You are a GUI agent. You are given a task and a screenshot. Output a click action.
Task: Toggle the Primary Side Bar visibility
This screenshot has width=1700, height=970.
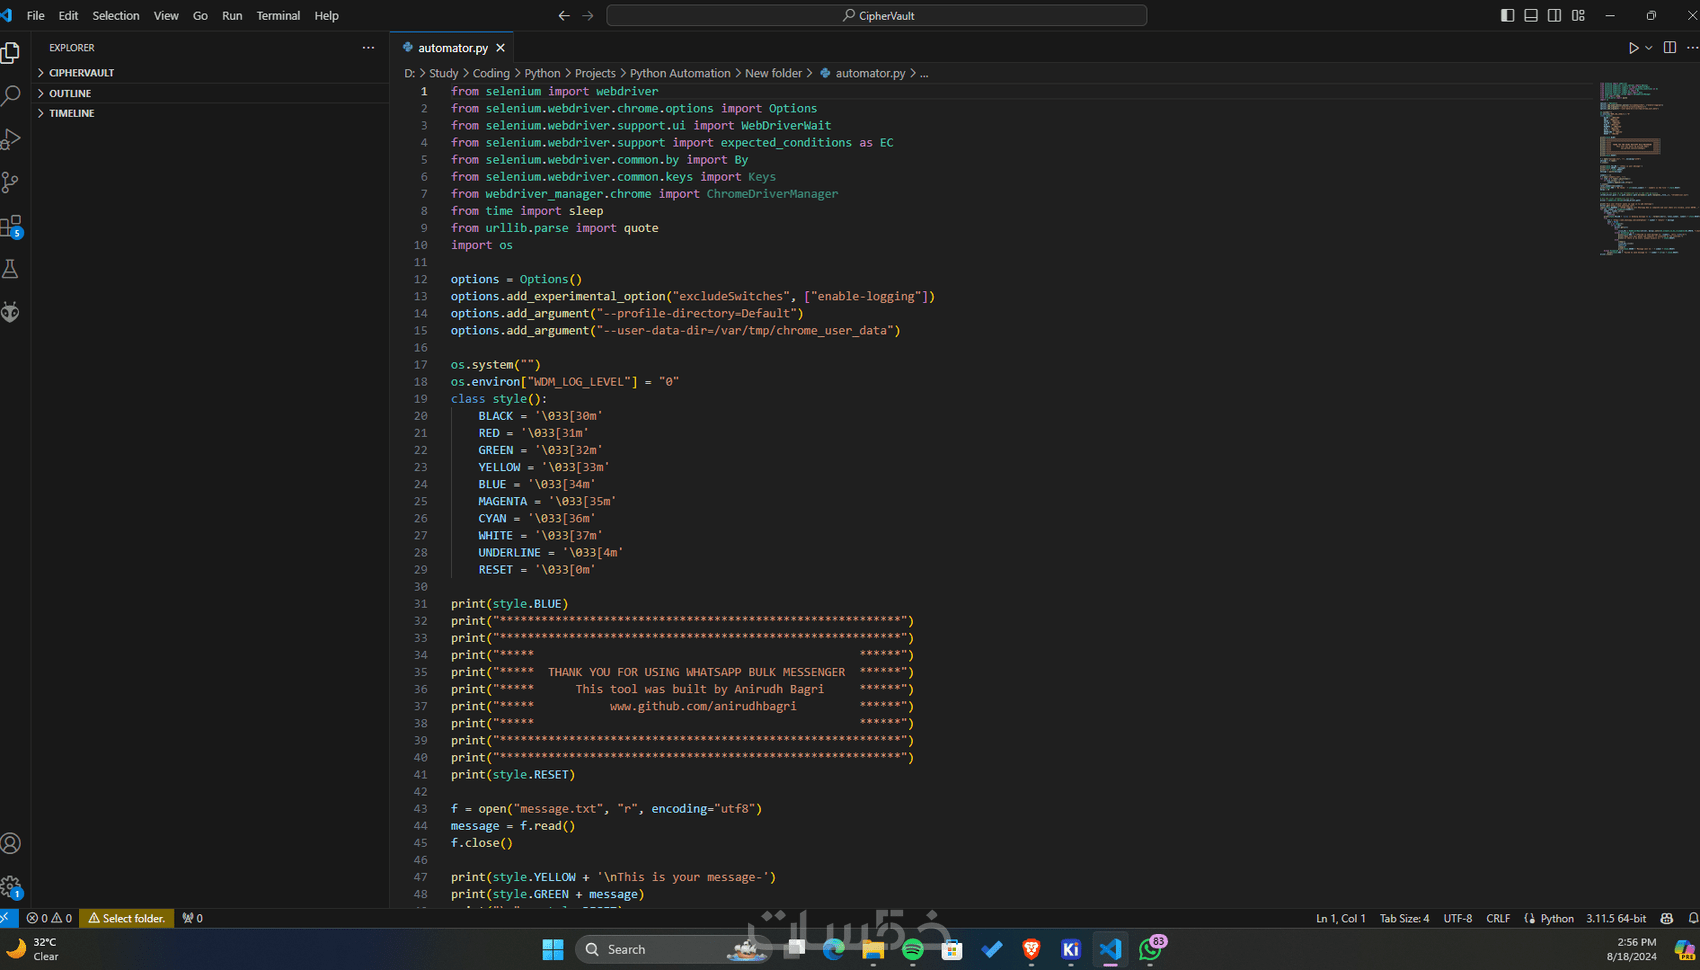tap(1507, 15)
